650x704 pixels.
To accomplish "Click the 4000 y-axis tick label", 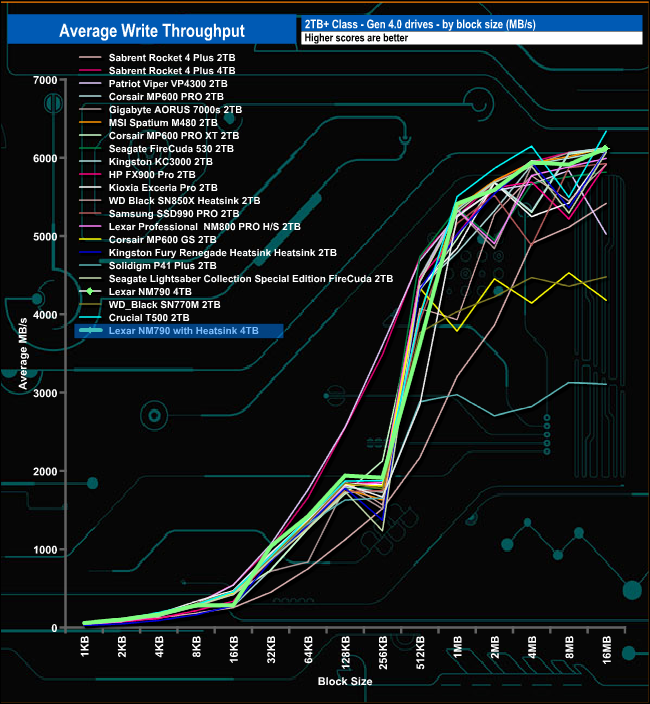I will (45, 315).
